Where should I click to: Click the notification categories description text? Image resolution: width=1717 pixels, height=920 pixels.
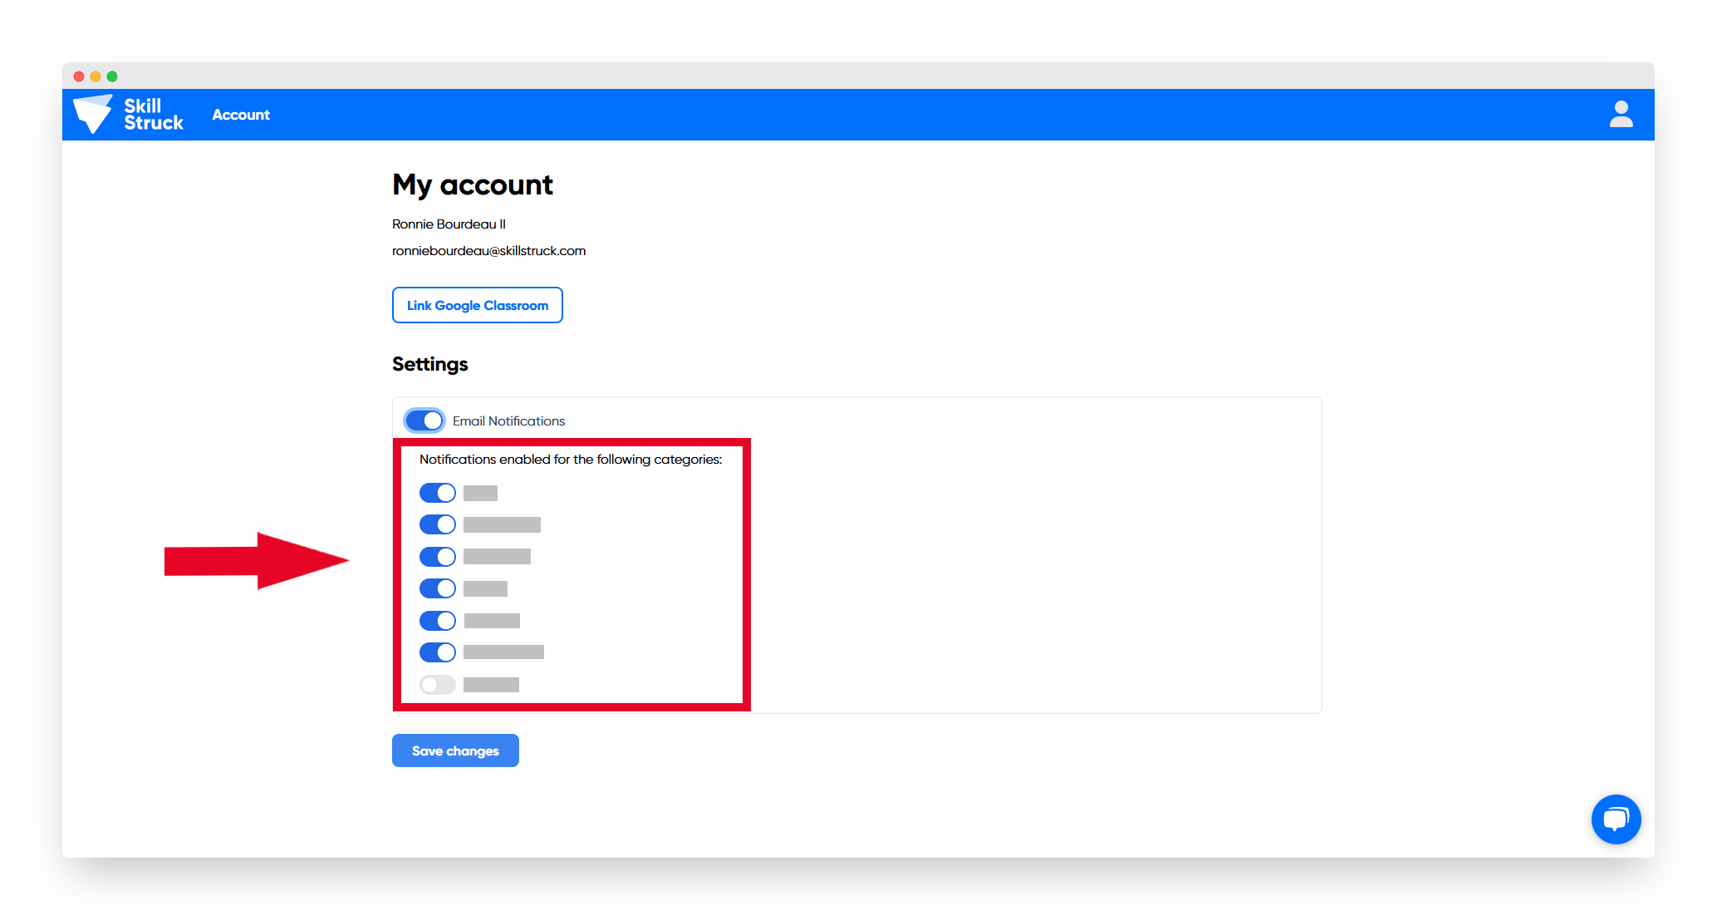pos(569,459)
